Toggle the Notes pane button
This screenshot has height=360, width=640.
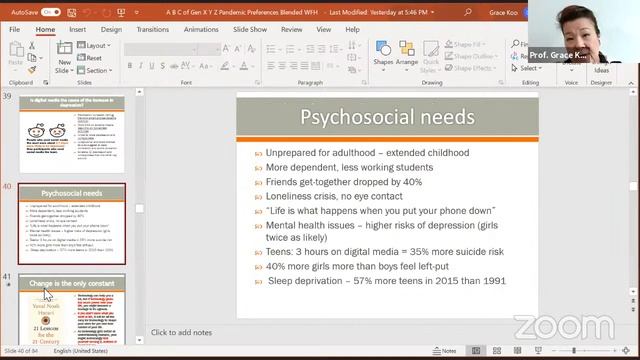444,351
